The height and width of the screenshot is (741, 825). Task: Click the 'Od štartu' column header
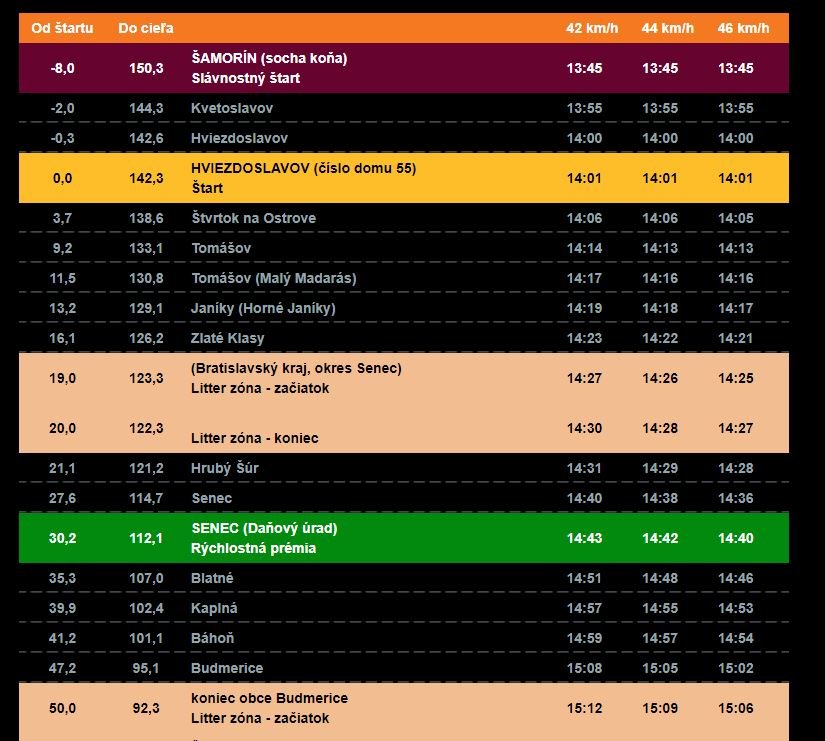click(62, 28)
